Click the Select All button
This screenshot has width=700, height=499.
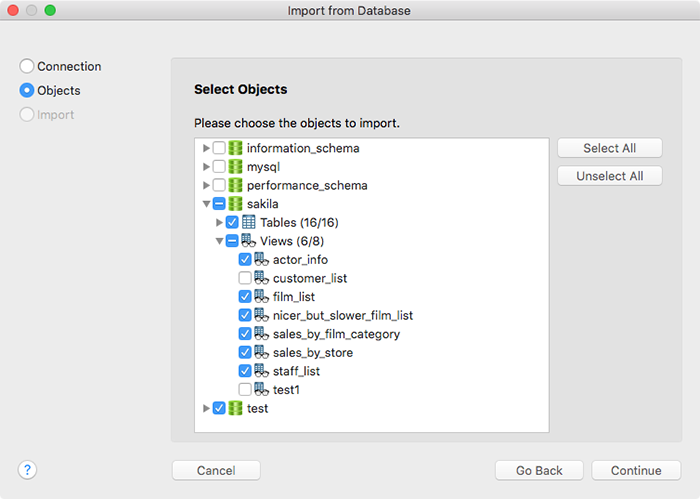coord(609,148)
